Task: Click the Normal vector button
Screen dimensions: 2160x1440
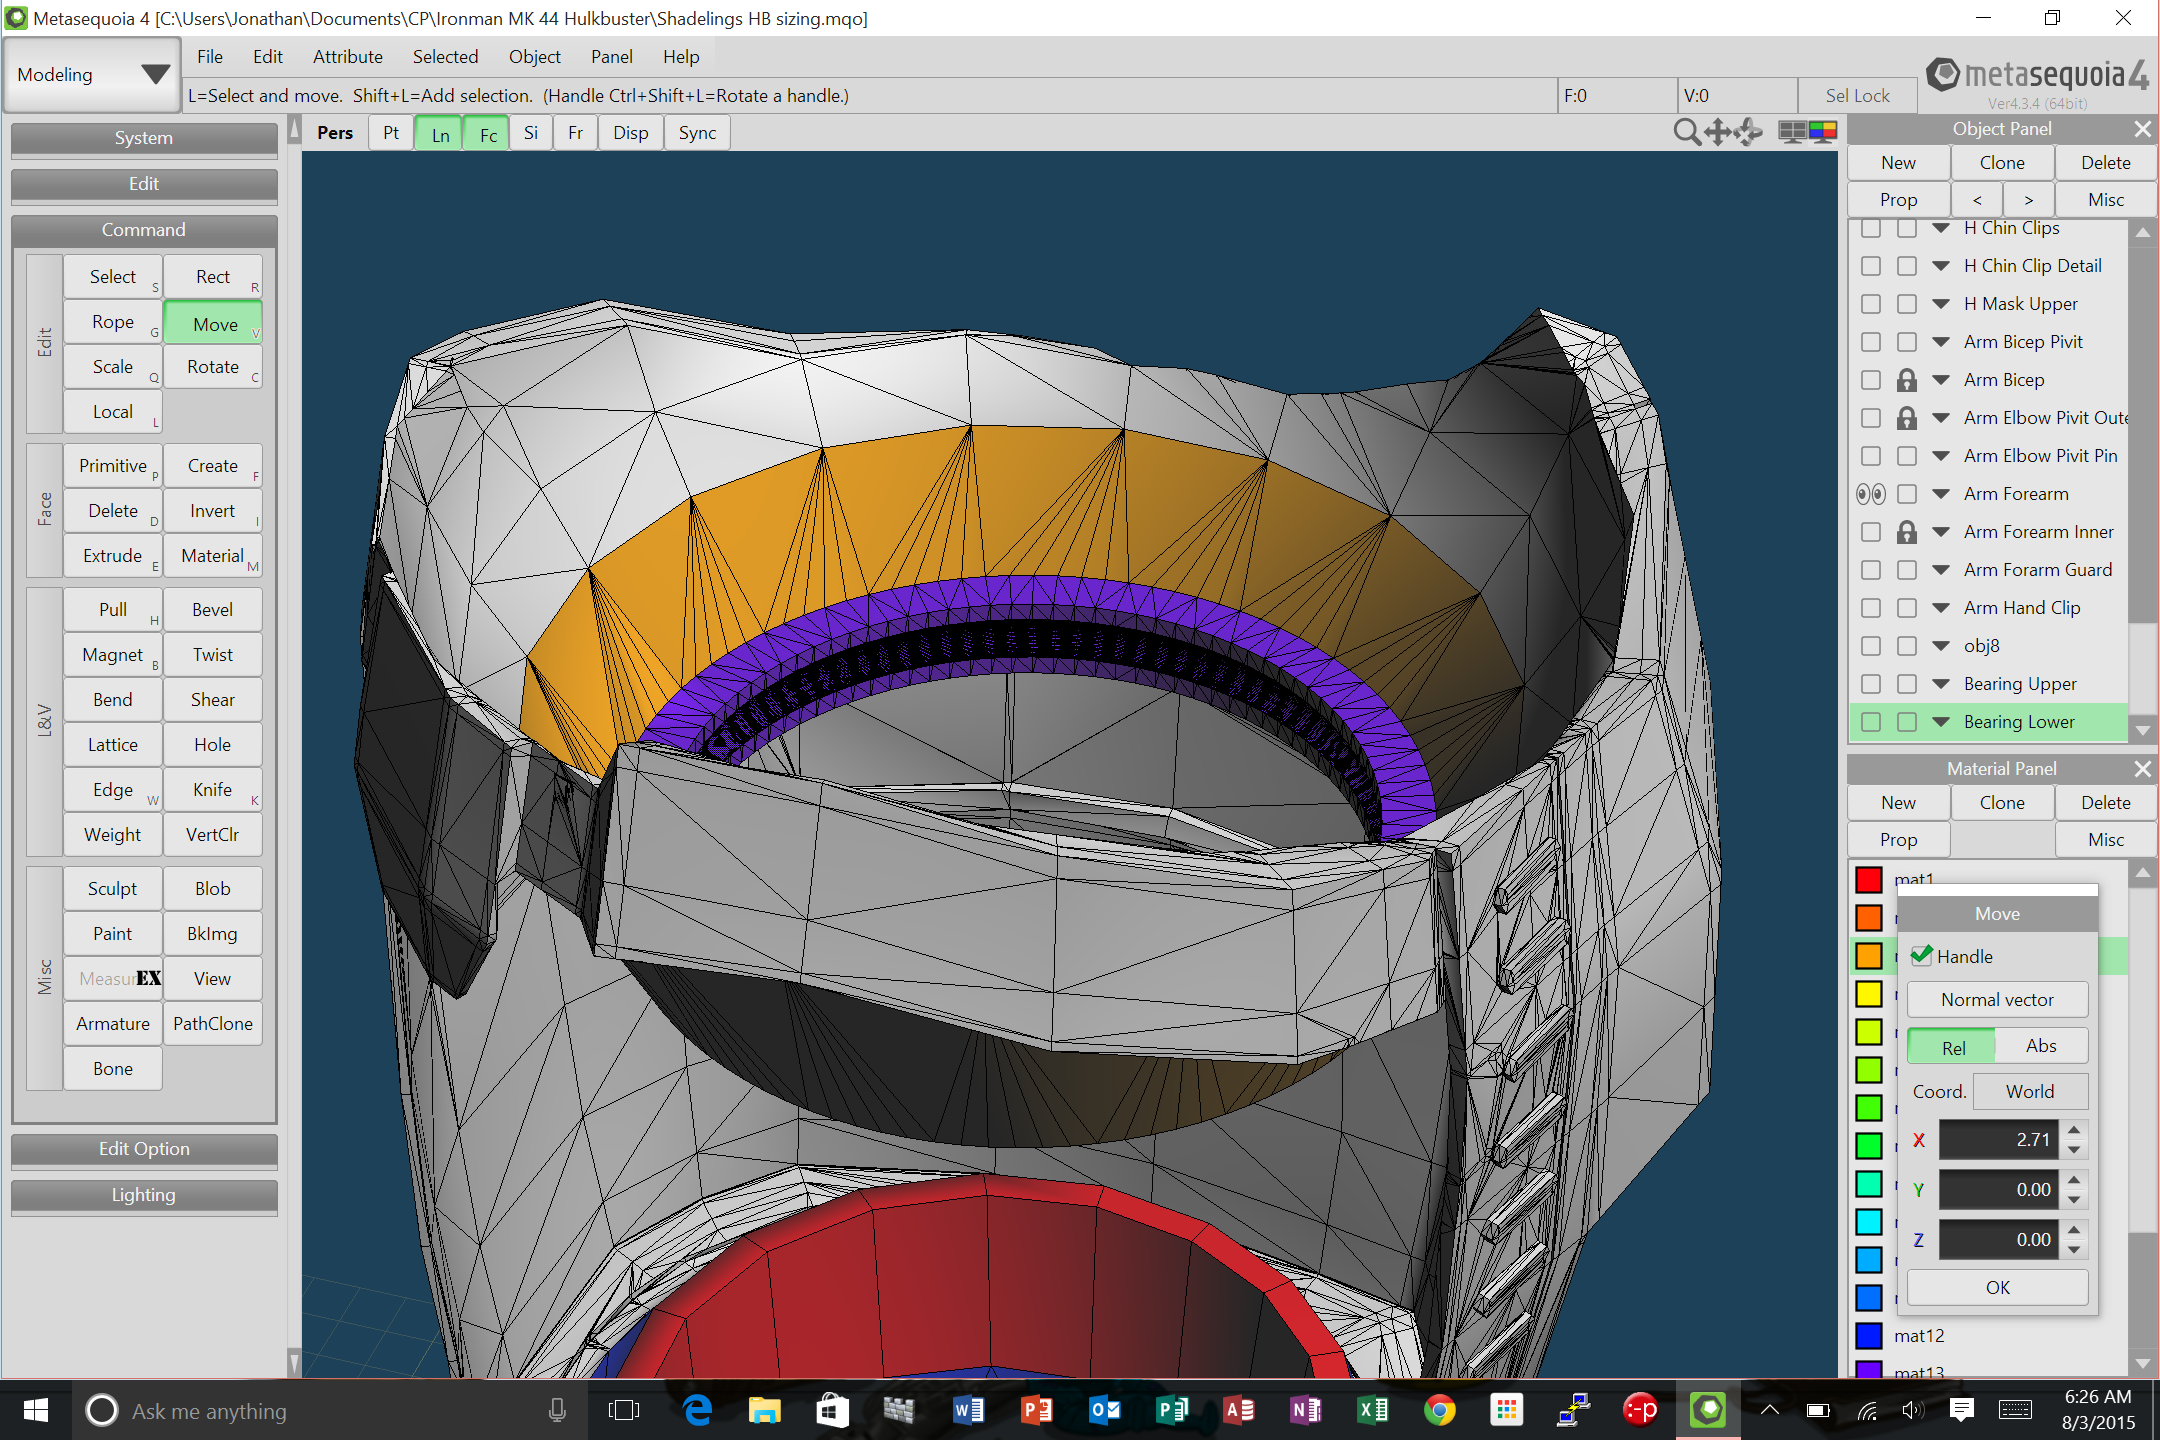Action: click(x=1997, y=1000)
